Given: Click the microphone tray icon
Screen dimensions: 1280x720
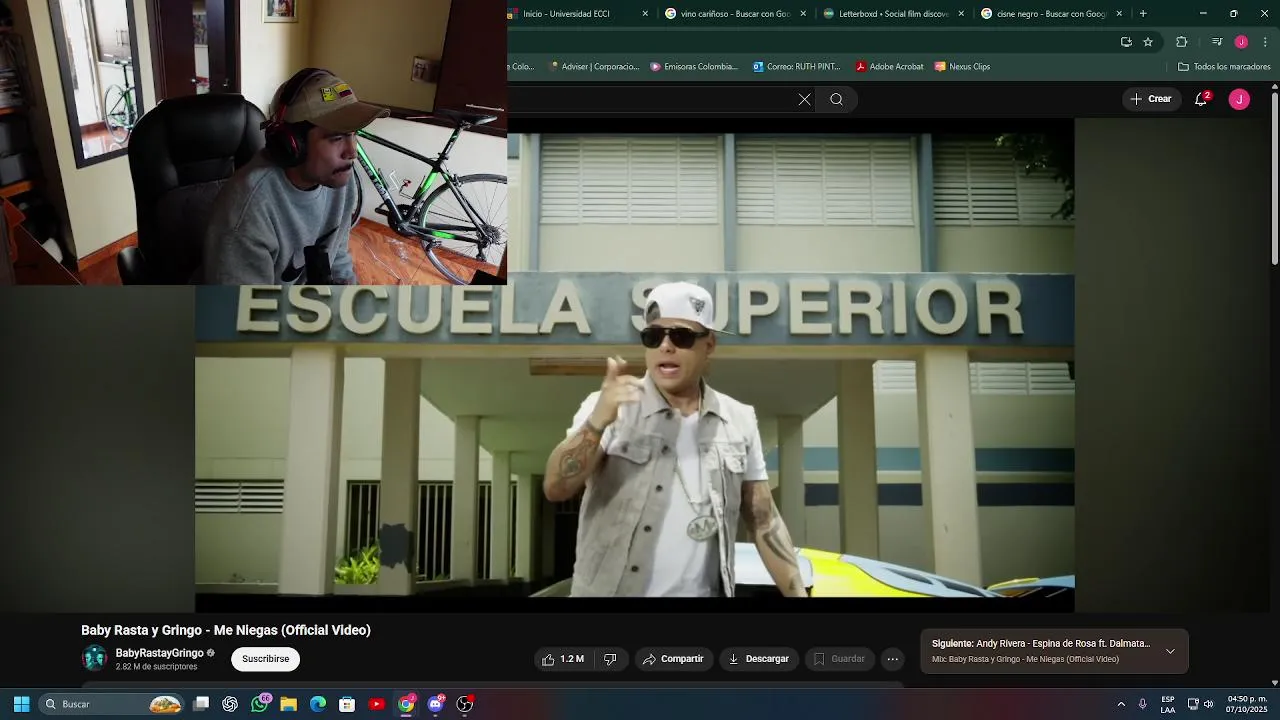Looking at the screenshot, I should [x=1142, y=704].
